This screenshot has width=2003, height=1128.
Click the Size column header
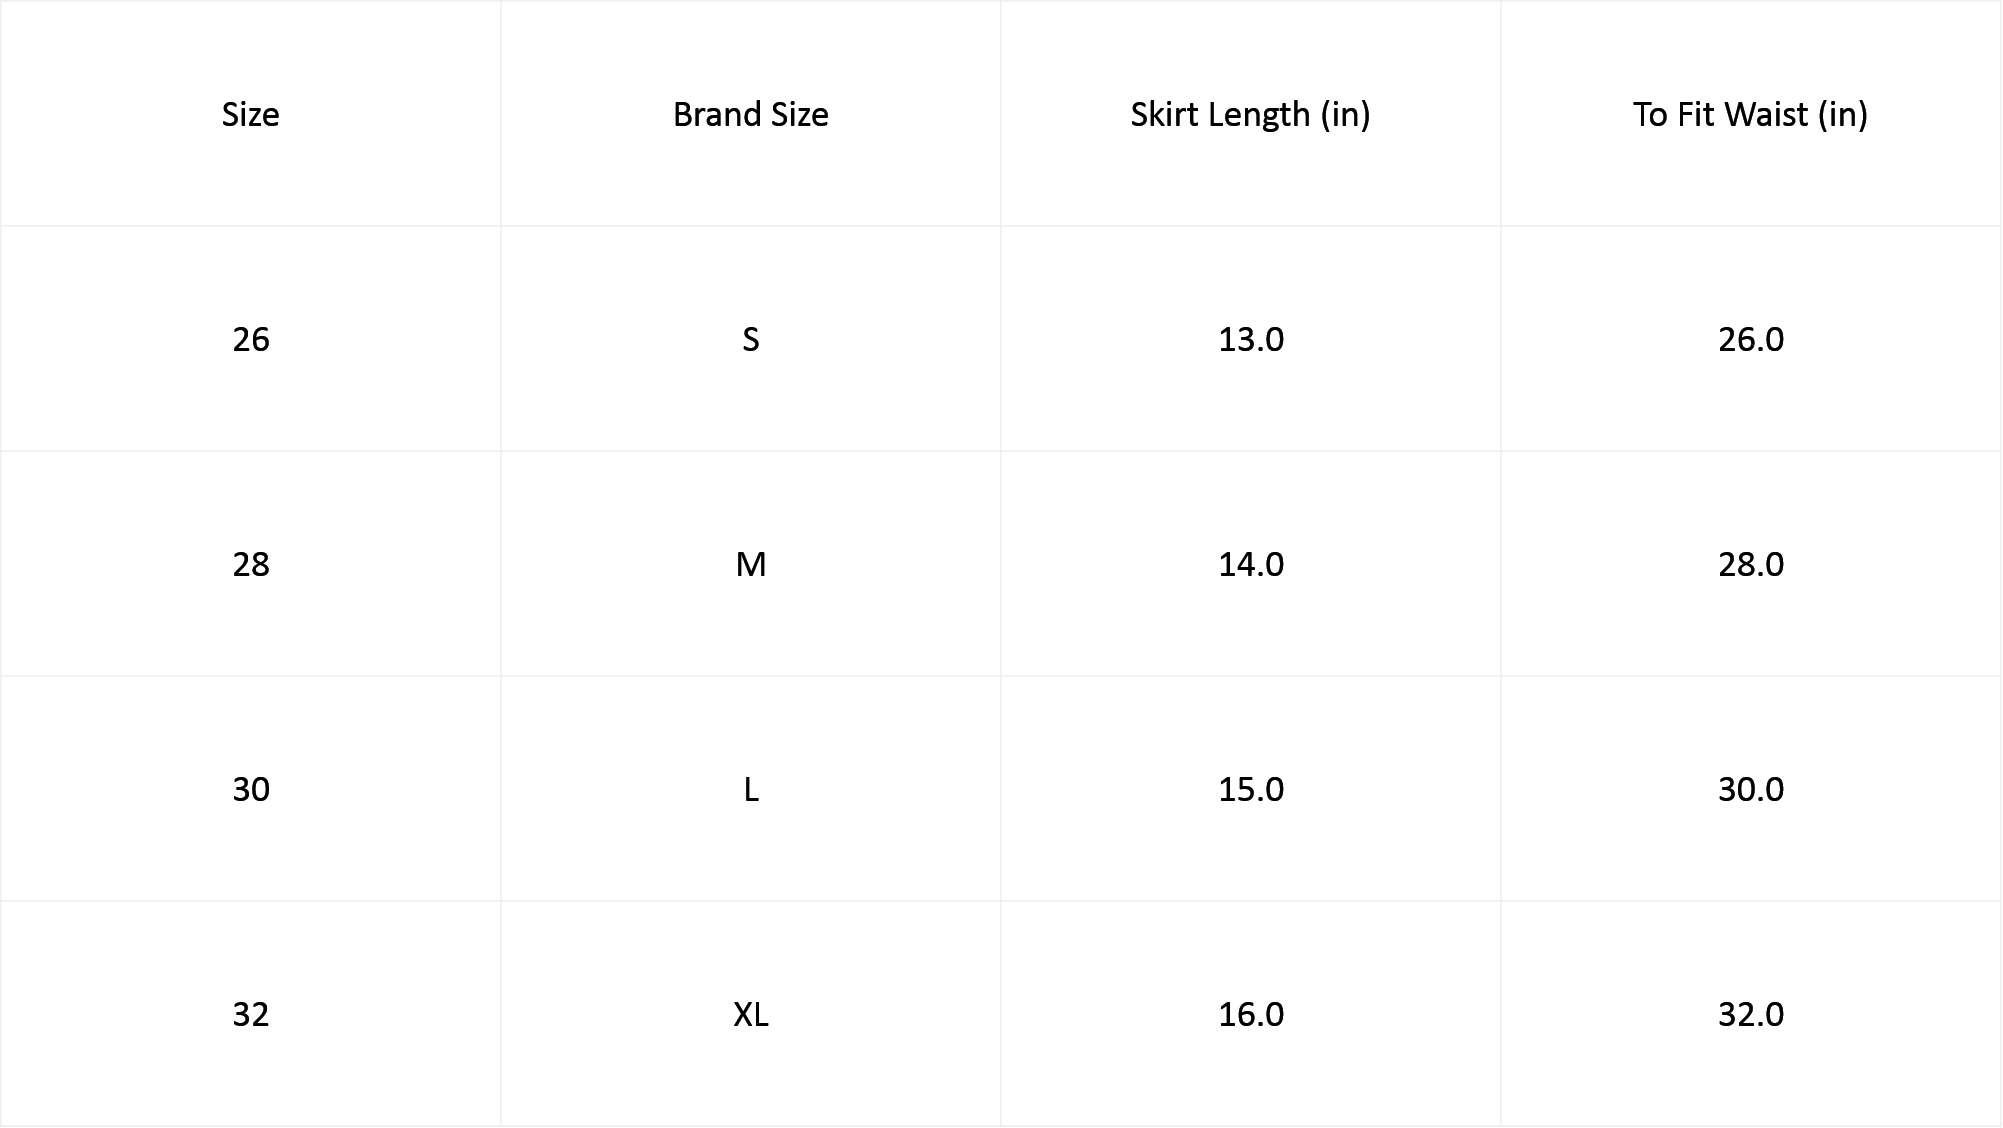tap(250, 114)
